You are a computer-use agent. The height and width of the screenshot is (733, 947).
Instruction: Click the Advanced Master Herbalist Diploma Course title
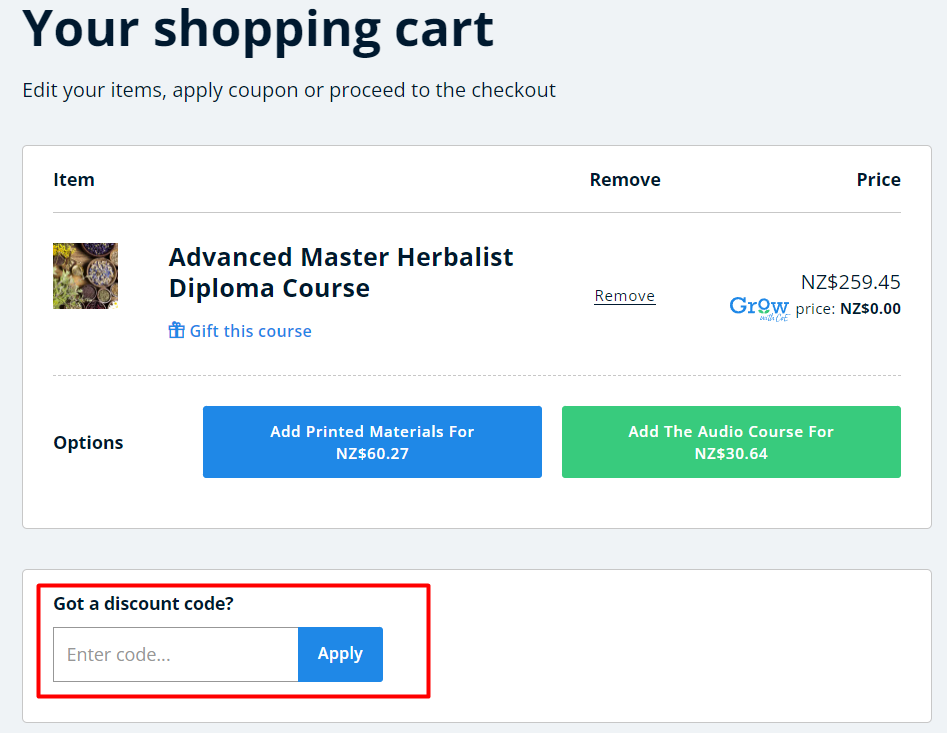341,273
